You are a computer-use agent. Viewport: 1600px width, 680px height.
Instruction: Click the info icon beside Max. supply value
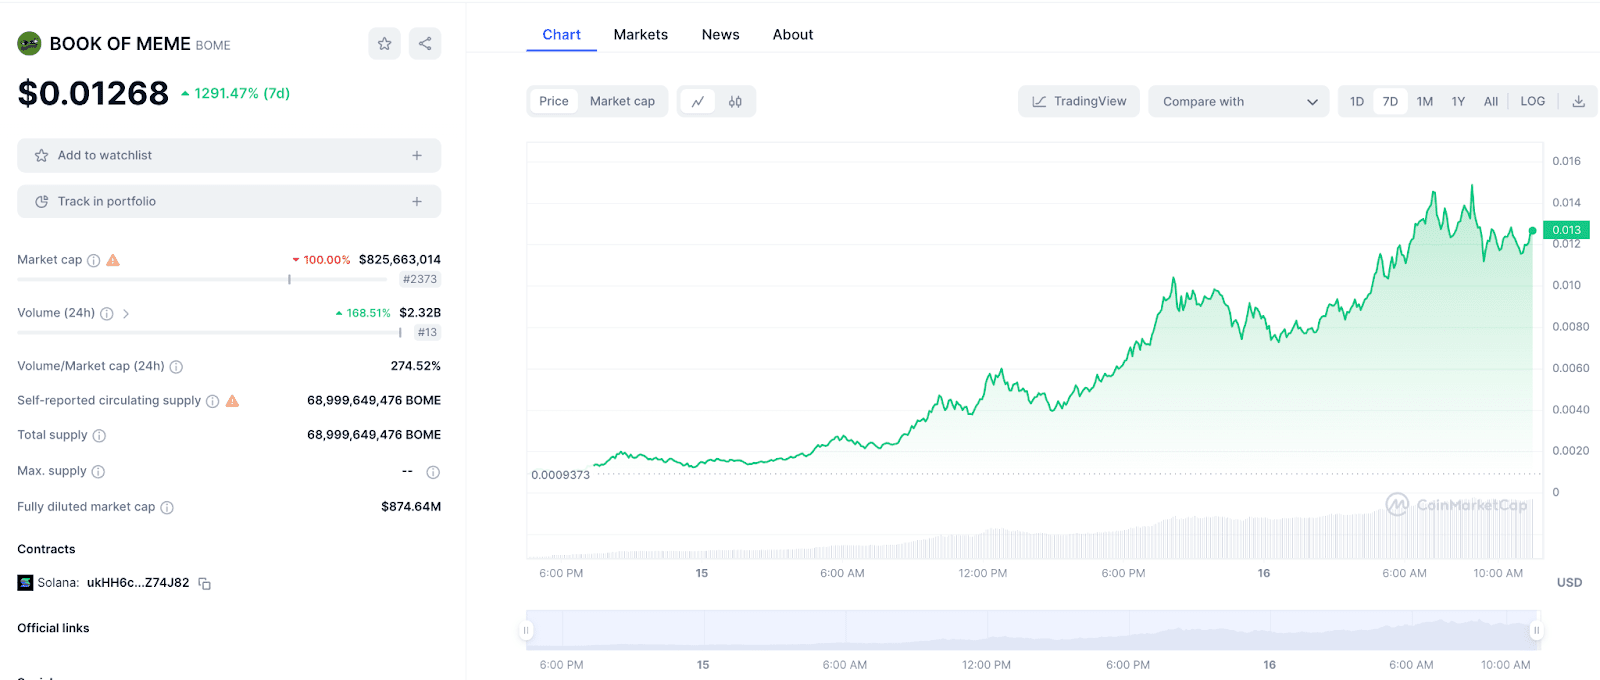tap(433, 472)
